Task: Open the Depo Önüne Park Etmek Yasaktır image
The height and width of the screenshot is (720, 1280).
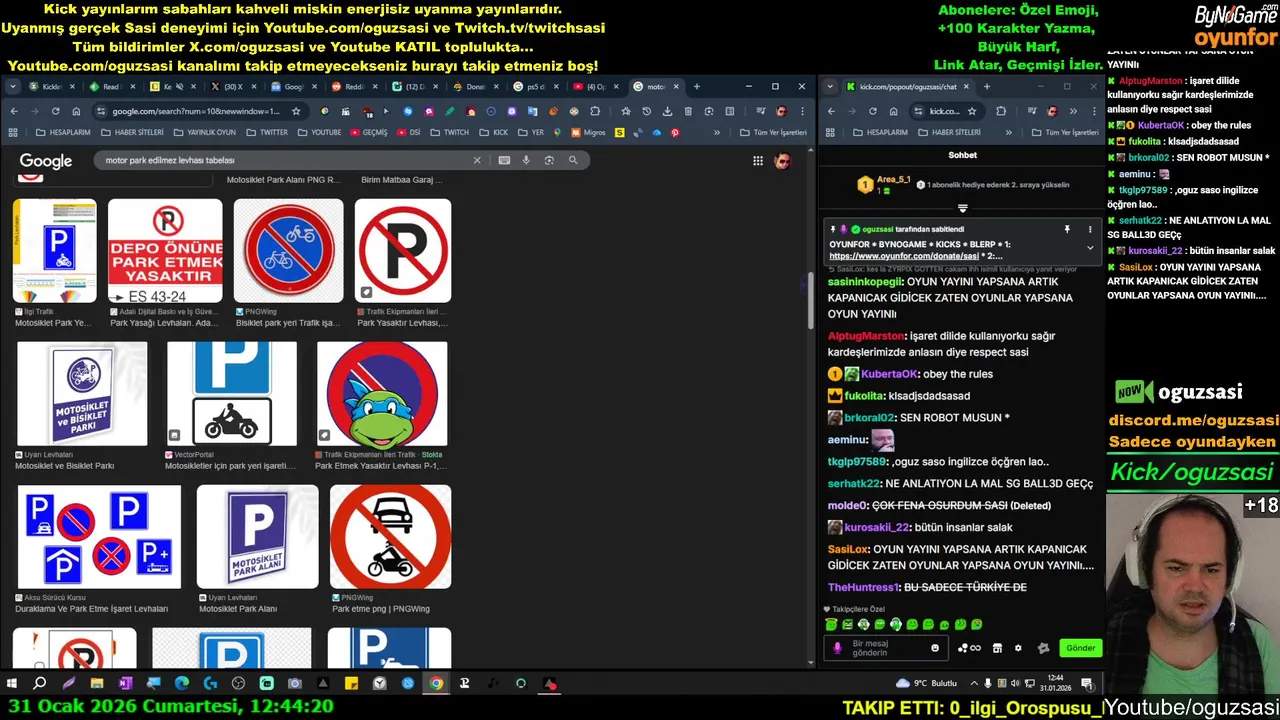Action: click(165, 251)
